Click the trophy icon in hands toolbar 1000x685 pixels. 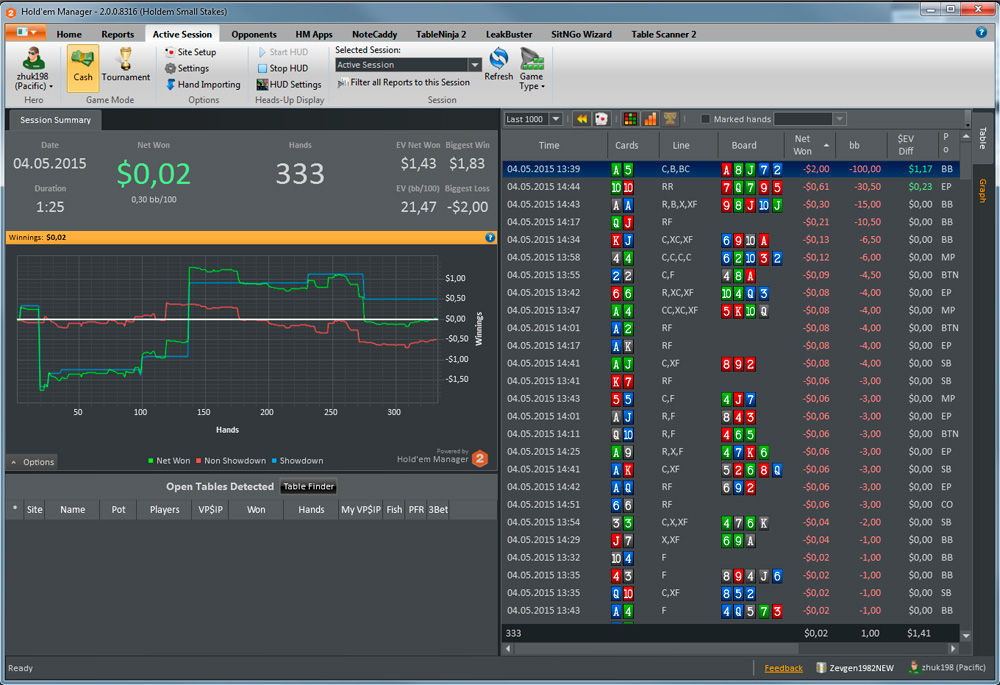pos(670,119)
